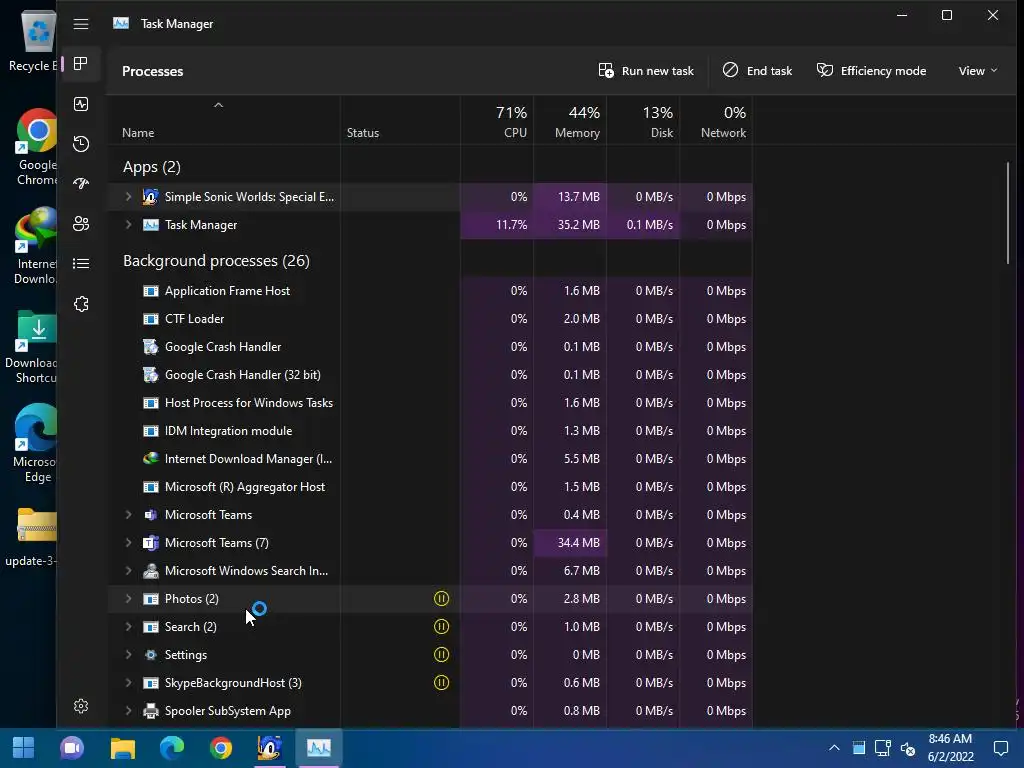Open Microsoft Edge from the taskbar
Image resolution: width=1024 pixels, height=768 pixels.
coord(172,748)
